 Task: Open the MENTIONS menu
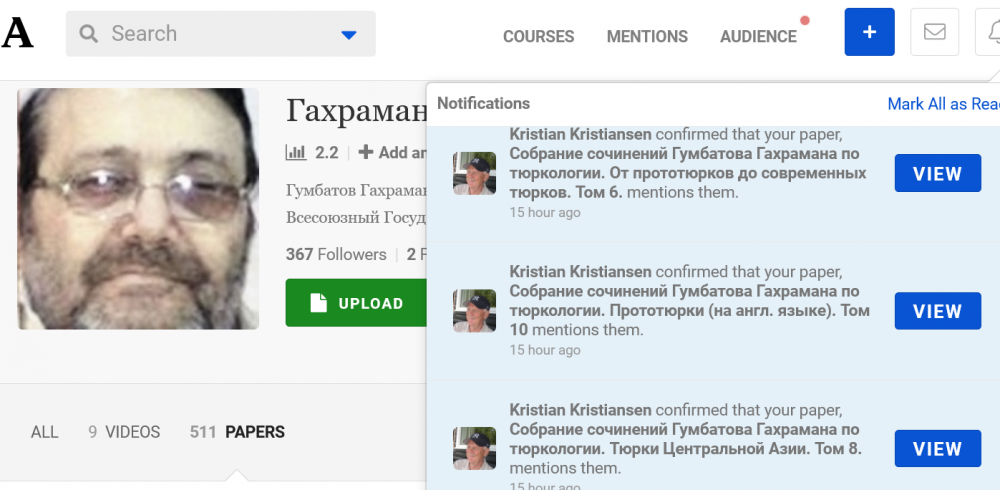(647, 36)
